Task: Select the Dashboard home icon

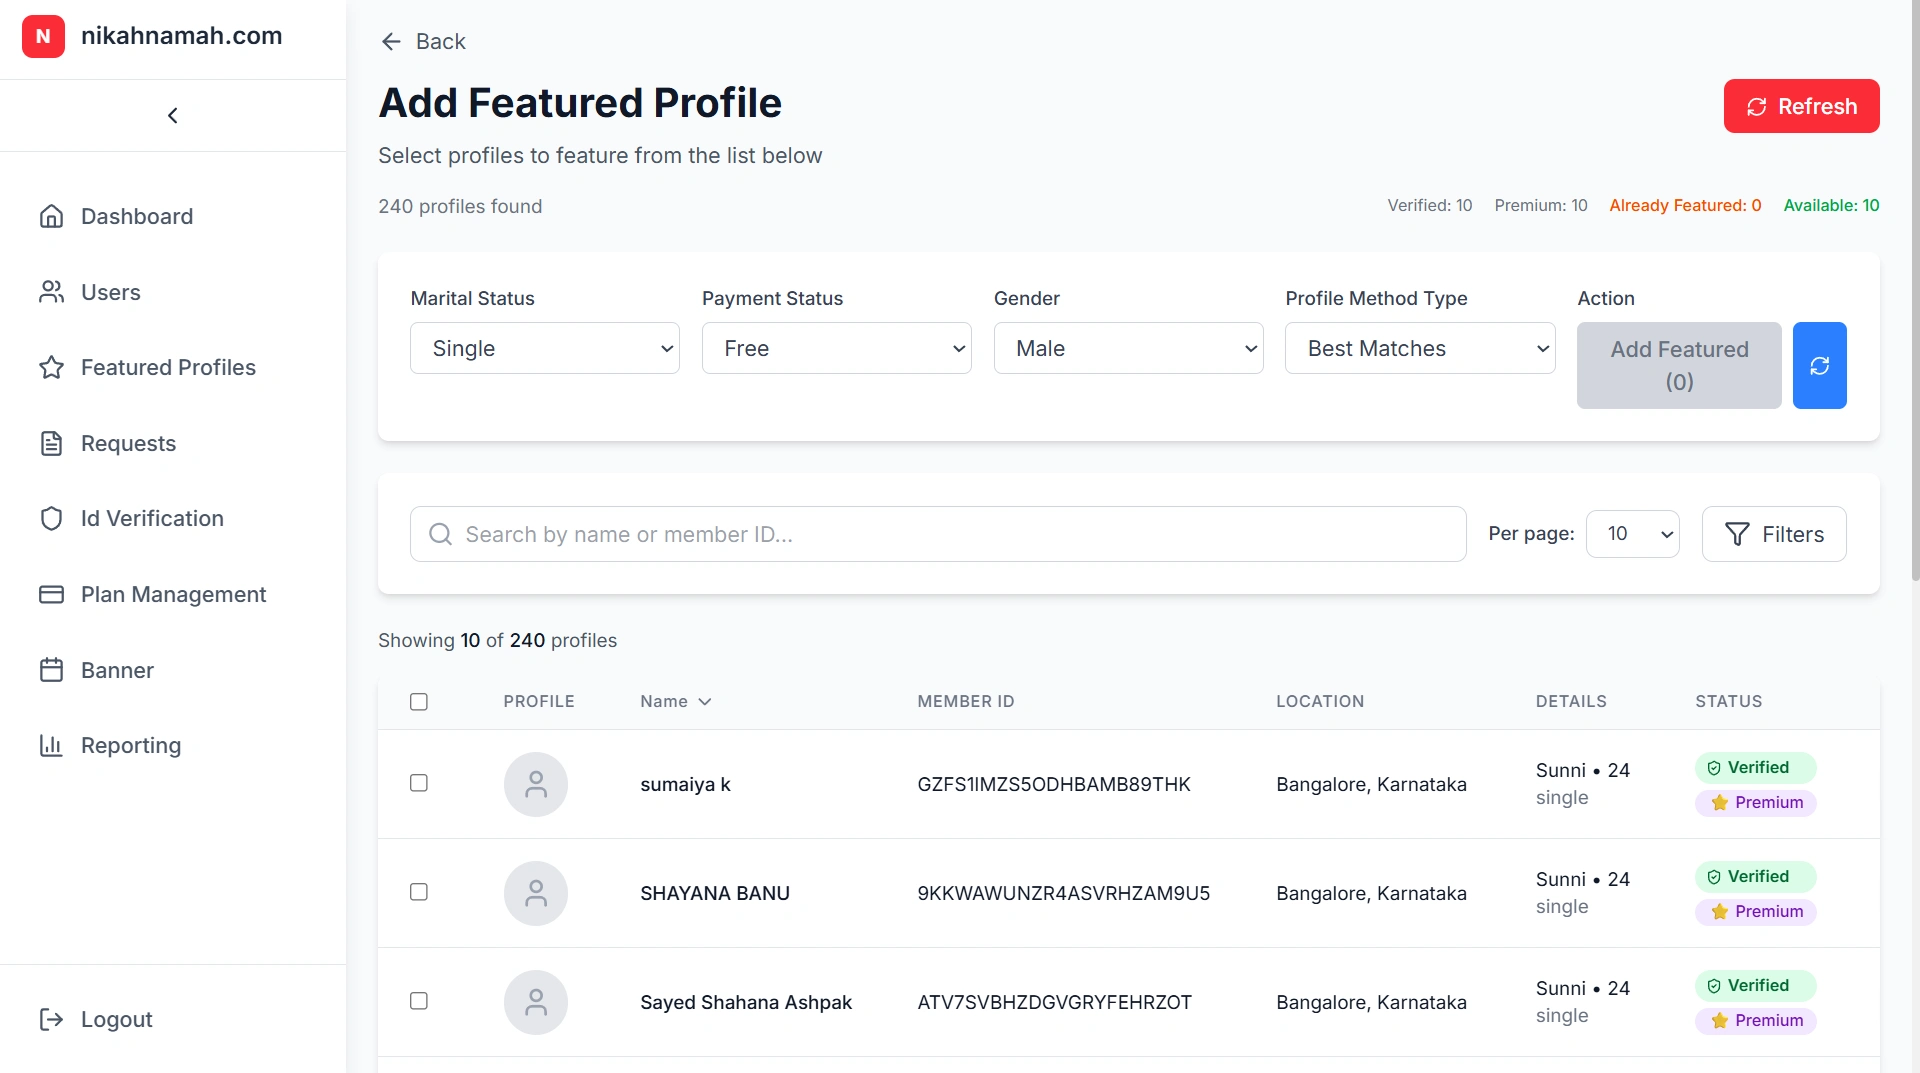Action: 51,216
